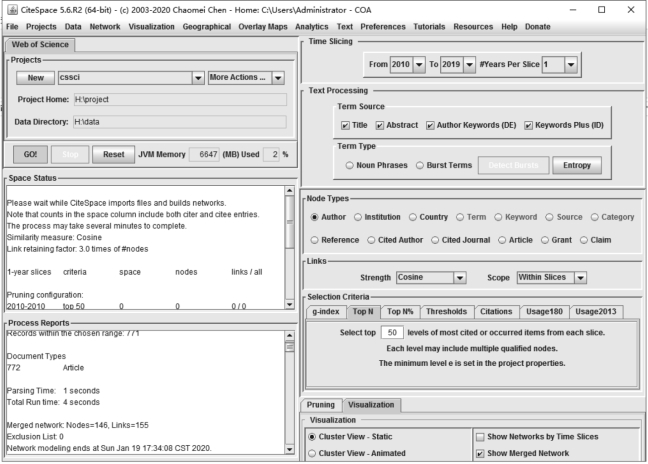648x464 pixels.
Task: Expand the More Actions dropdown
Action: pyautogui.click(x=278, y=77)
